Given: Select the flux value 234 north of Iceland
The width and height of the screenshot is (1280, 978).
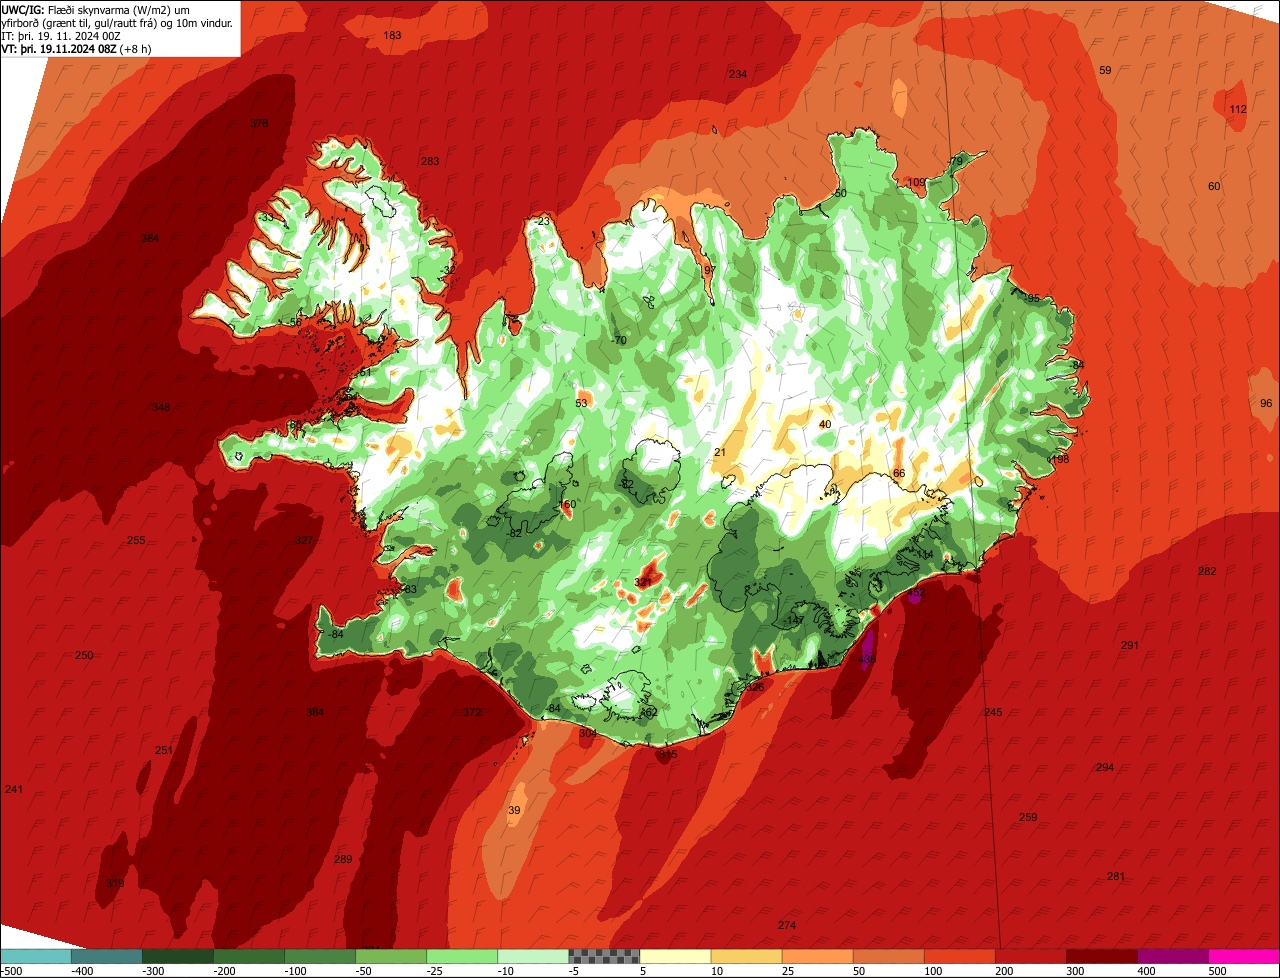Looking at the screenshot, I should 738,74.
